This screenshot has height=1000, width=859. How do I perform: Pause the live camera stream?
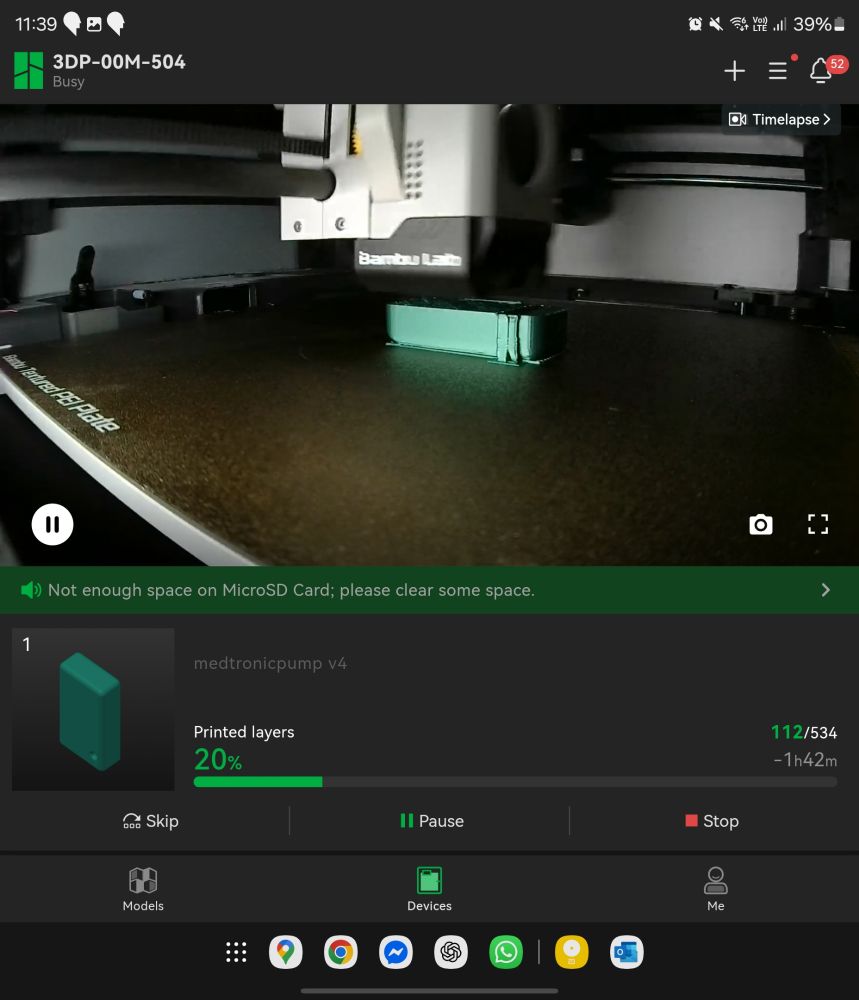click(x=52, y=524)
